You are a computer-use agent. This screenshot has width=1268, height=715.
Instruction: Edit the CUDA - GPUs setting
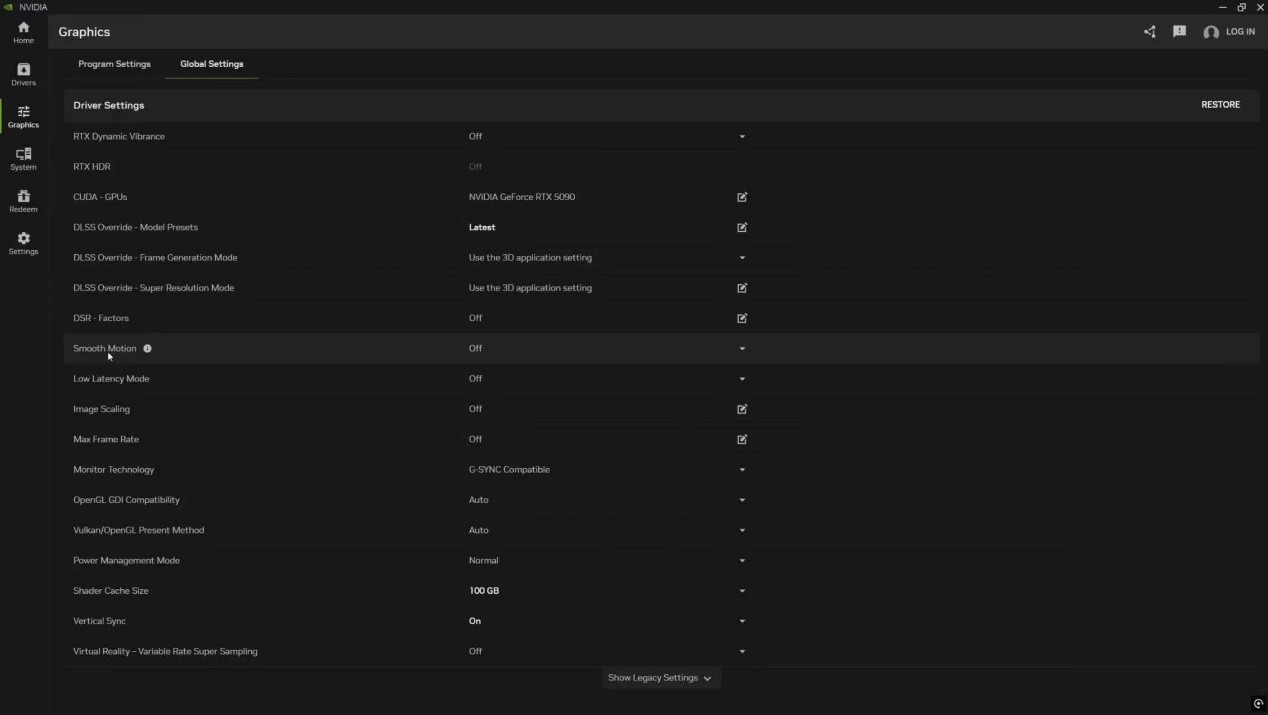742,197
